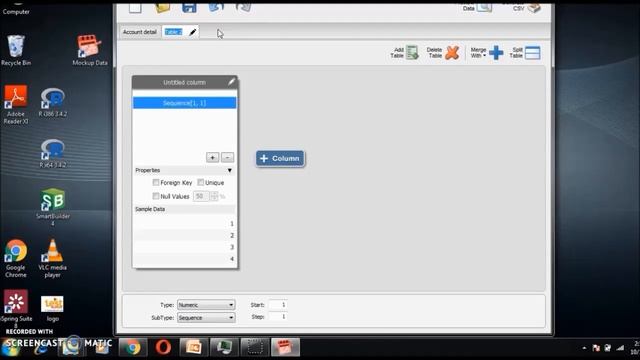
Task: Click the plus button under the generator list
Action: pyautogui.click(x=212, y=157)
